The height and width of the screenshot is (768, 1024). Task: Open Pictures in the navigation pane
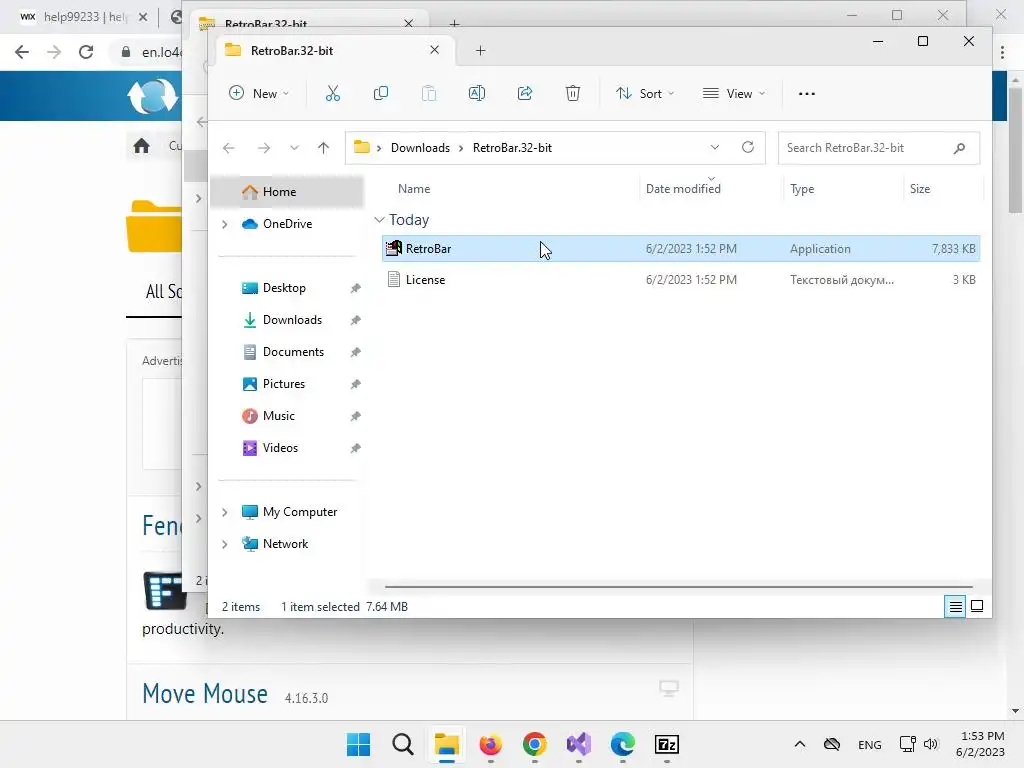pyautogui.click(x=283, y=384)
